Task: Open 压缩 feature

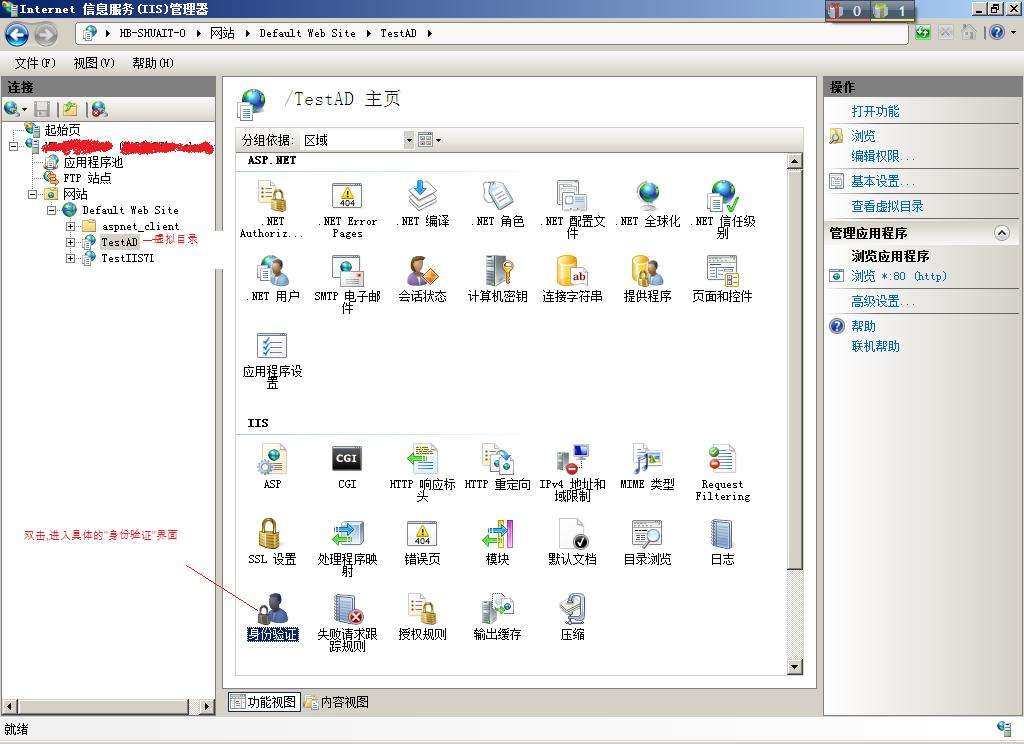Action: pos(572,617)
